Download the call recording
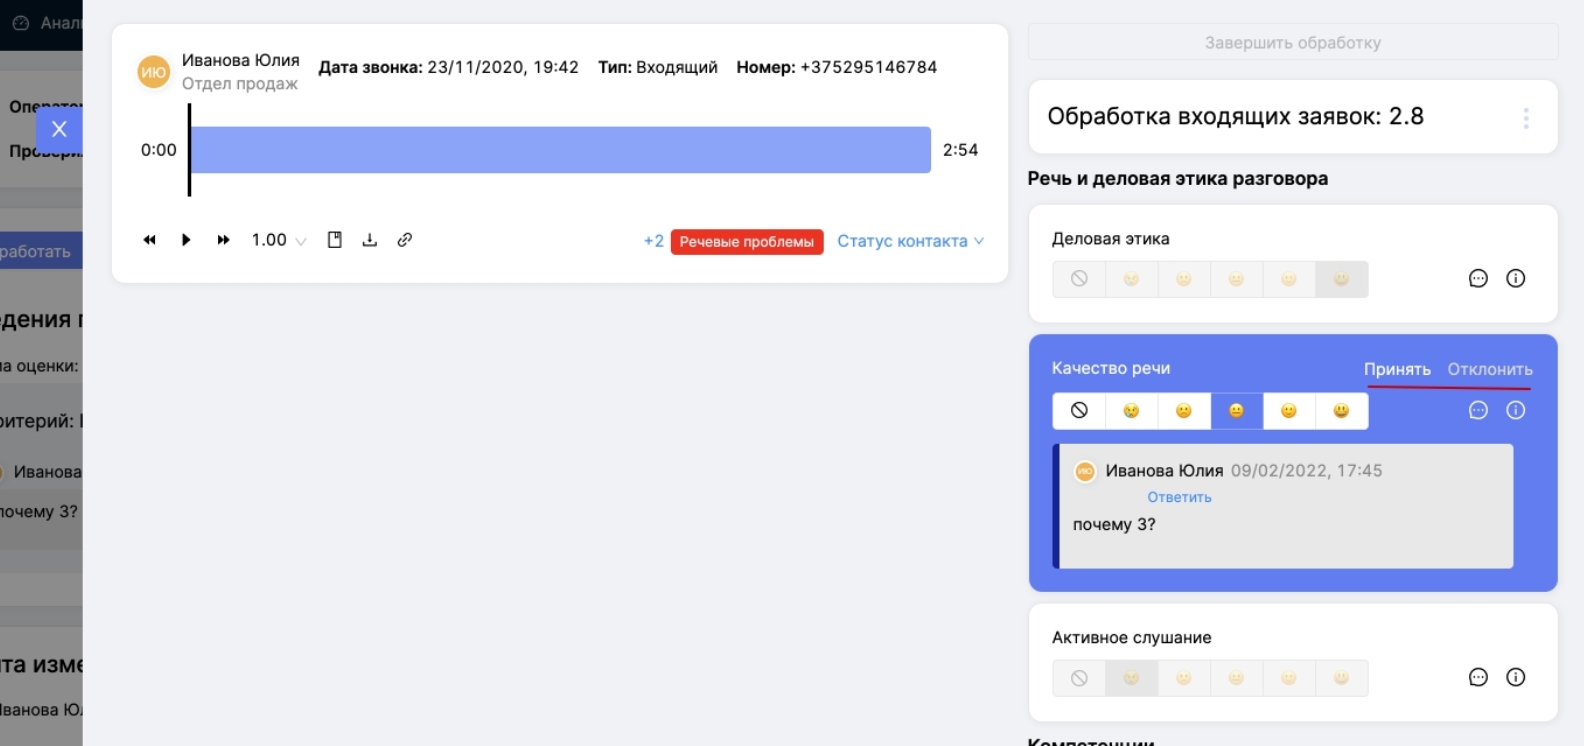Image resolution: width=1584 pixels, height=746 pixels. tap(370, 240)
